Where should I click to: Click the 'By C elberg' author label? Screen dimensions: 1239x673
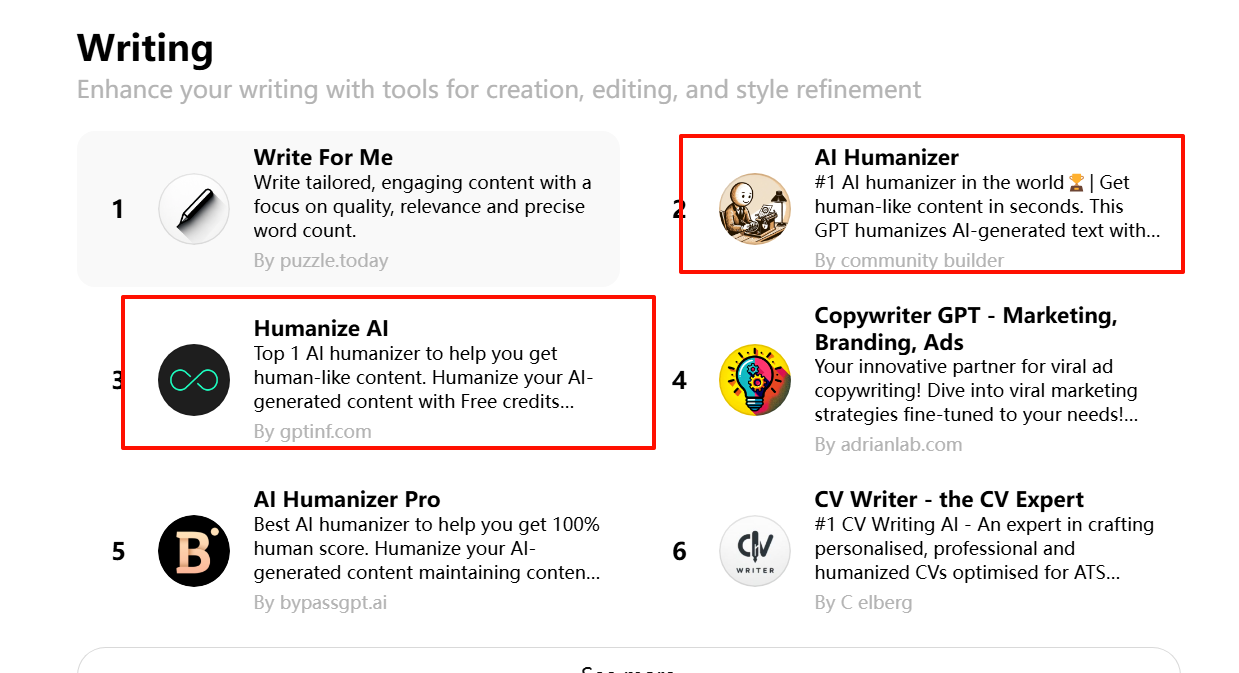(864, 603)
